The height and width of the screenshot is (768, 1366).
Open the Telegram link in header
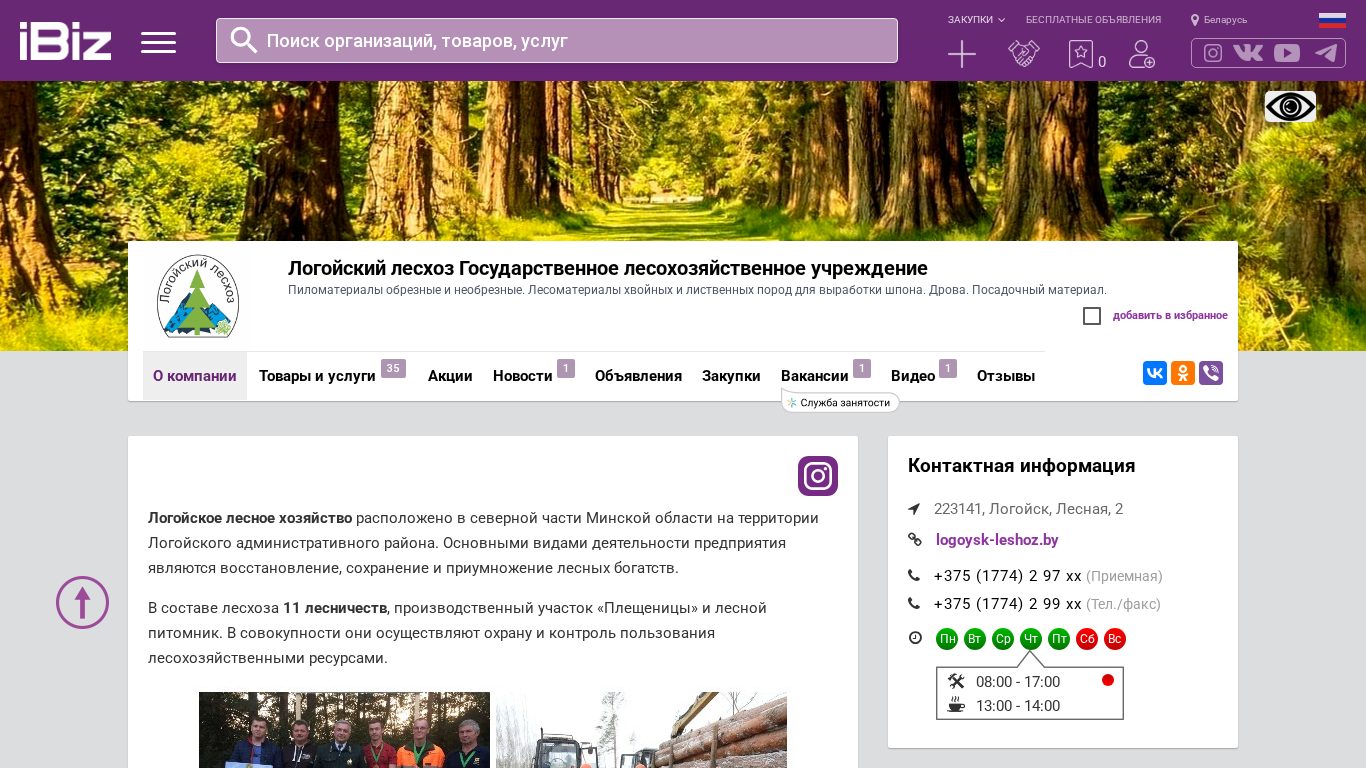[1326, 53]
